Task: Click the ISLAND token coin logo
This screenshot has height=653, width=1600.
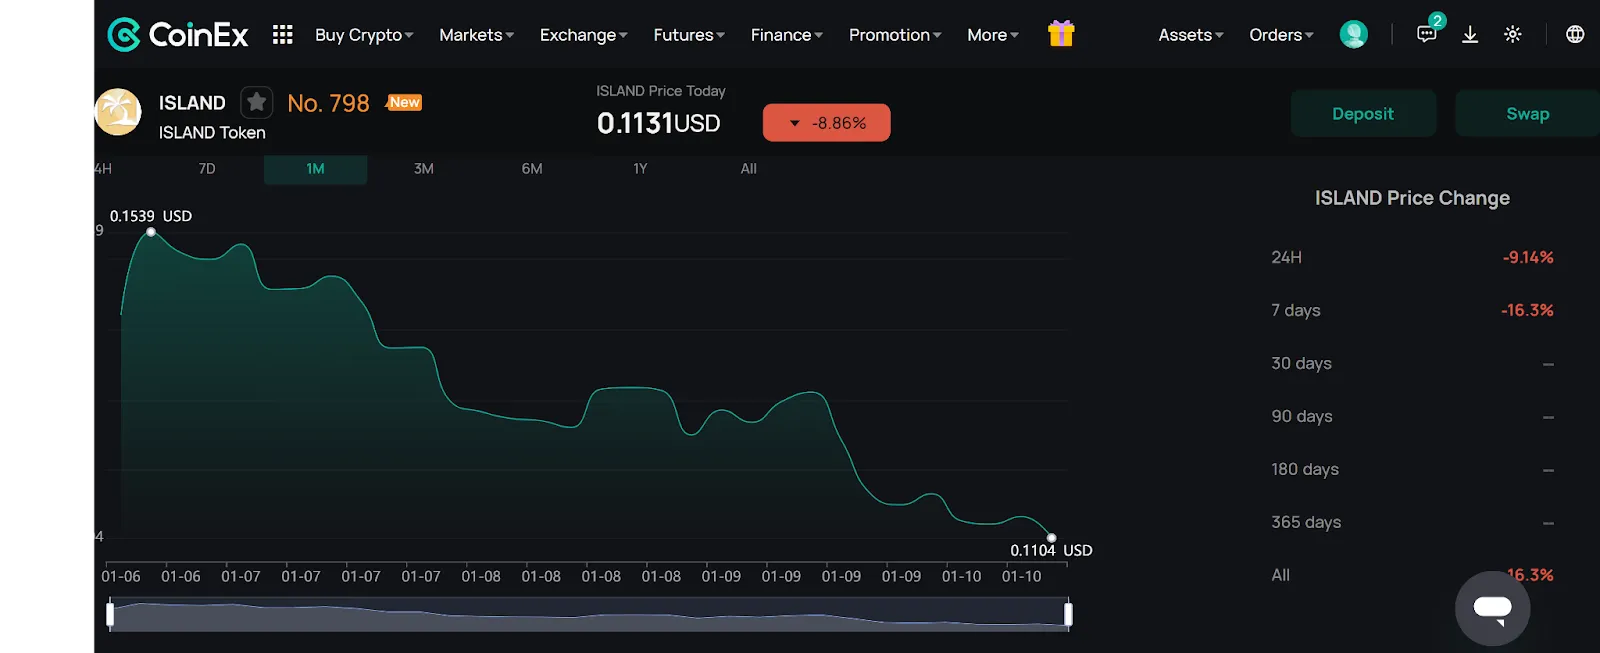Action: coord(118,112)
